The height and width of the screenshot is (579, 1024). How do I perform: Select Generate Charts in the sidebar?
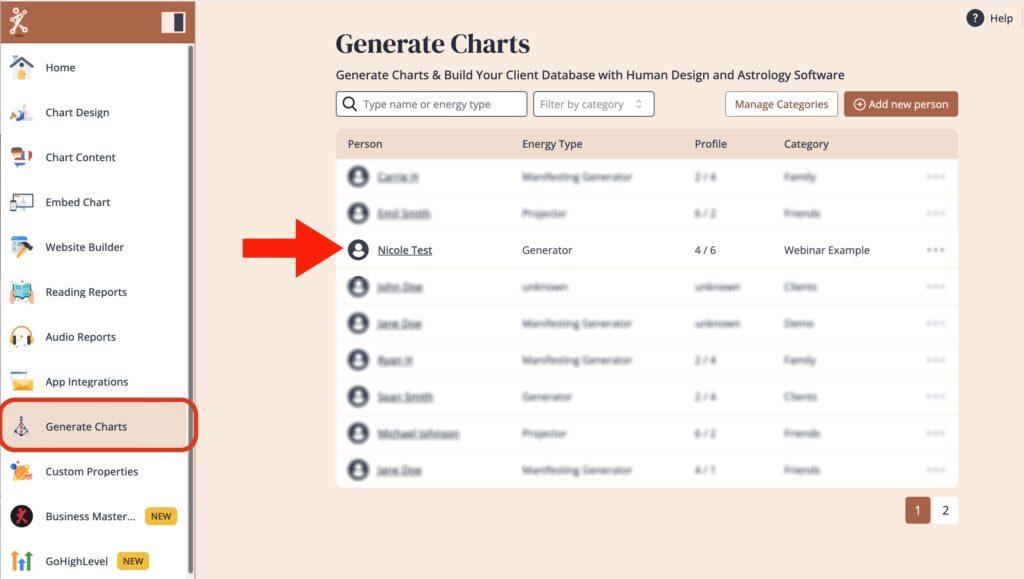86,427
